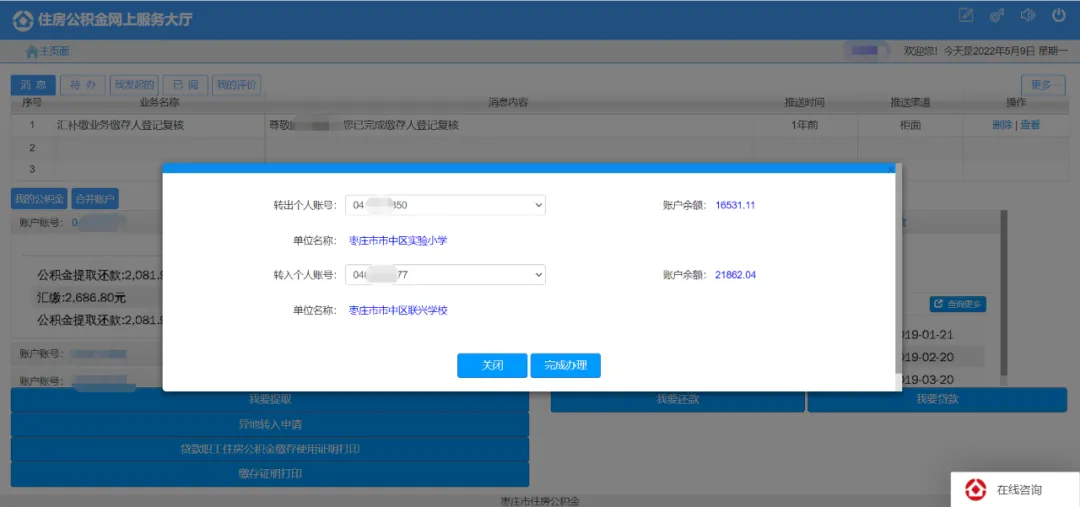Click the 合并账户 button
The height and width of the screenshot is (507, 1080).
pyautogui.click(x=95, y=198)
